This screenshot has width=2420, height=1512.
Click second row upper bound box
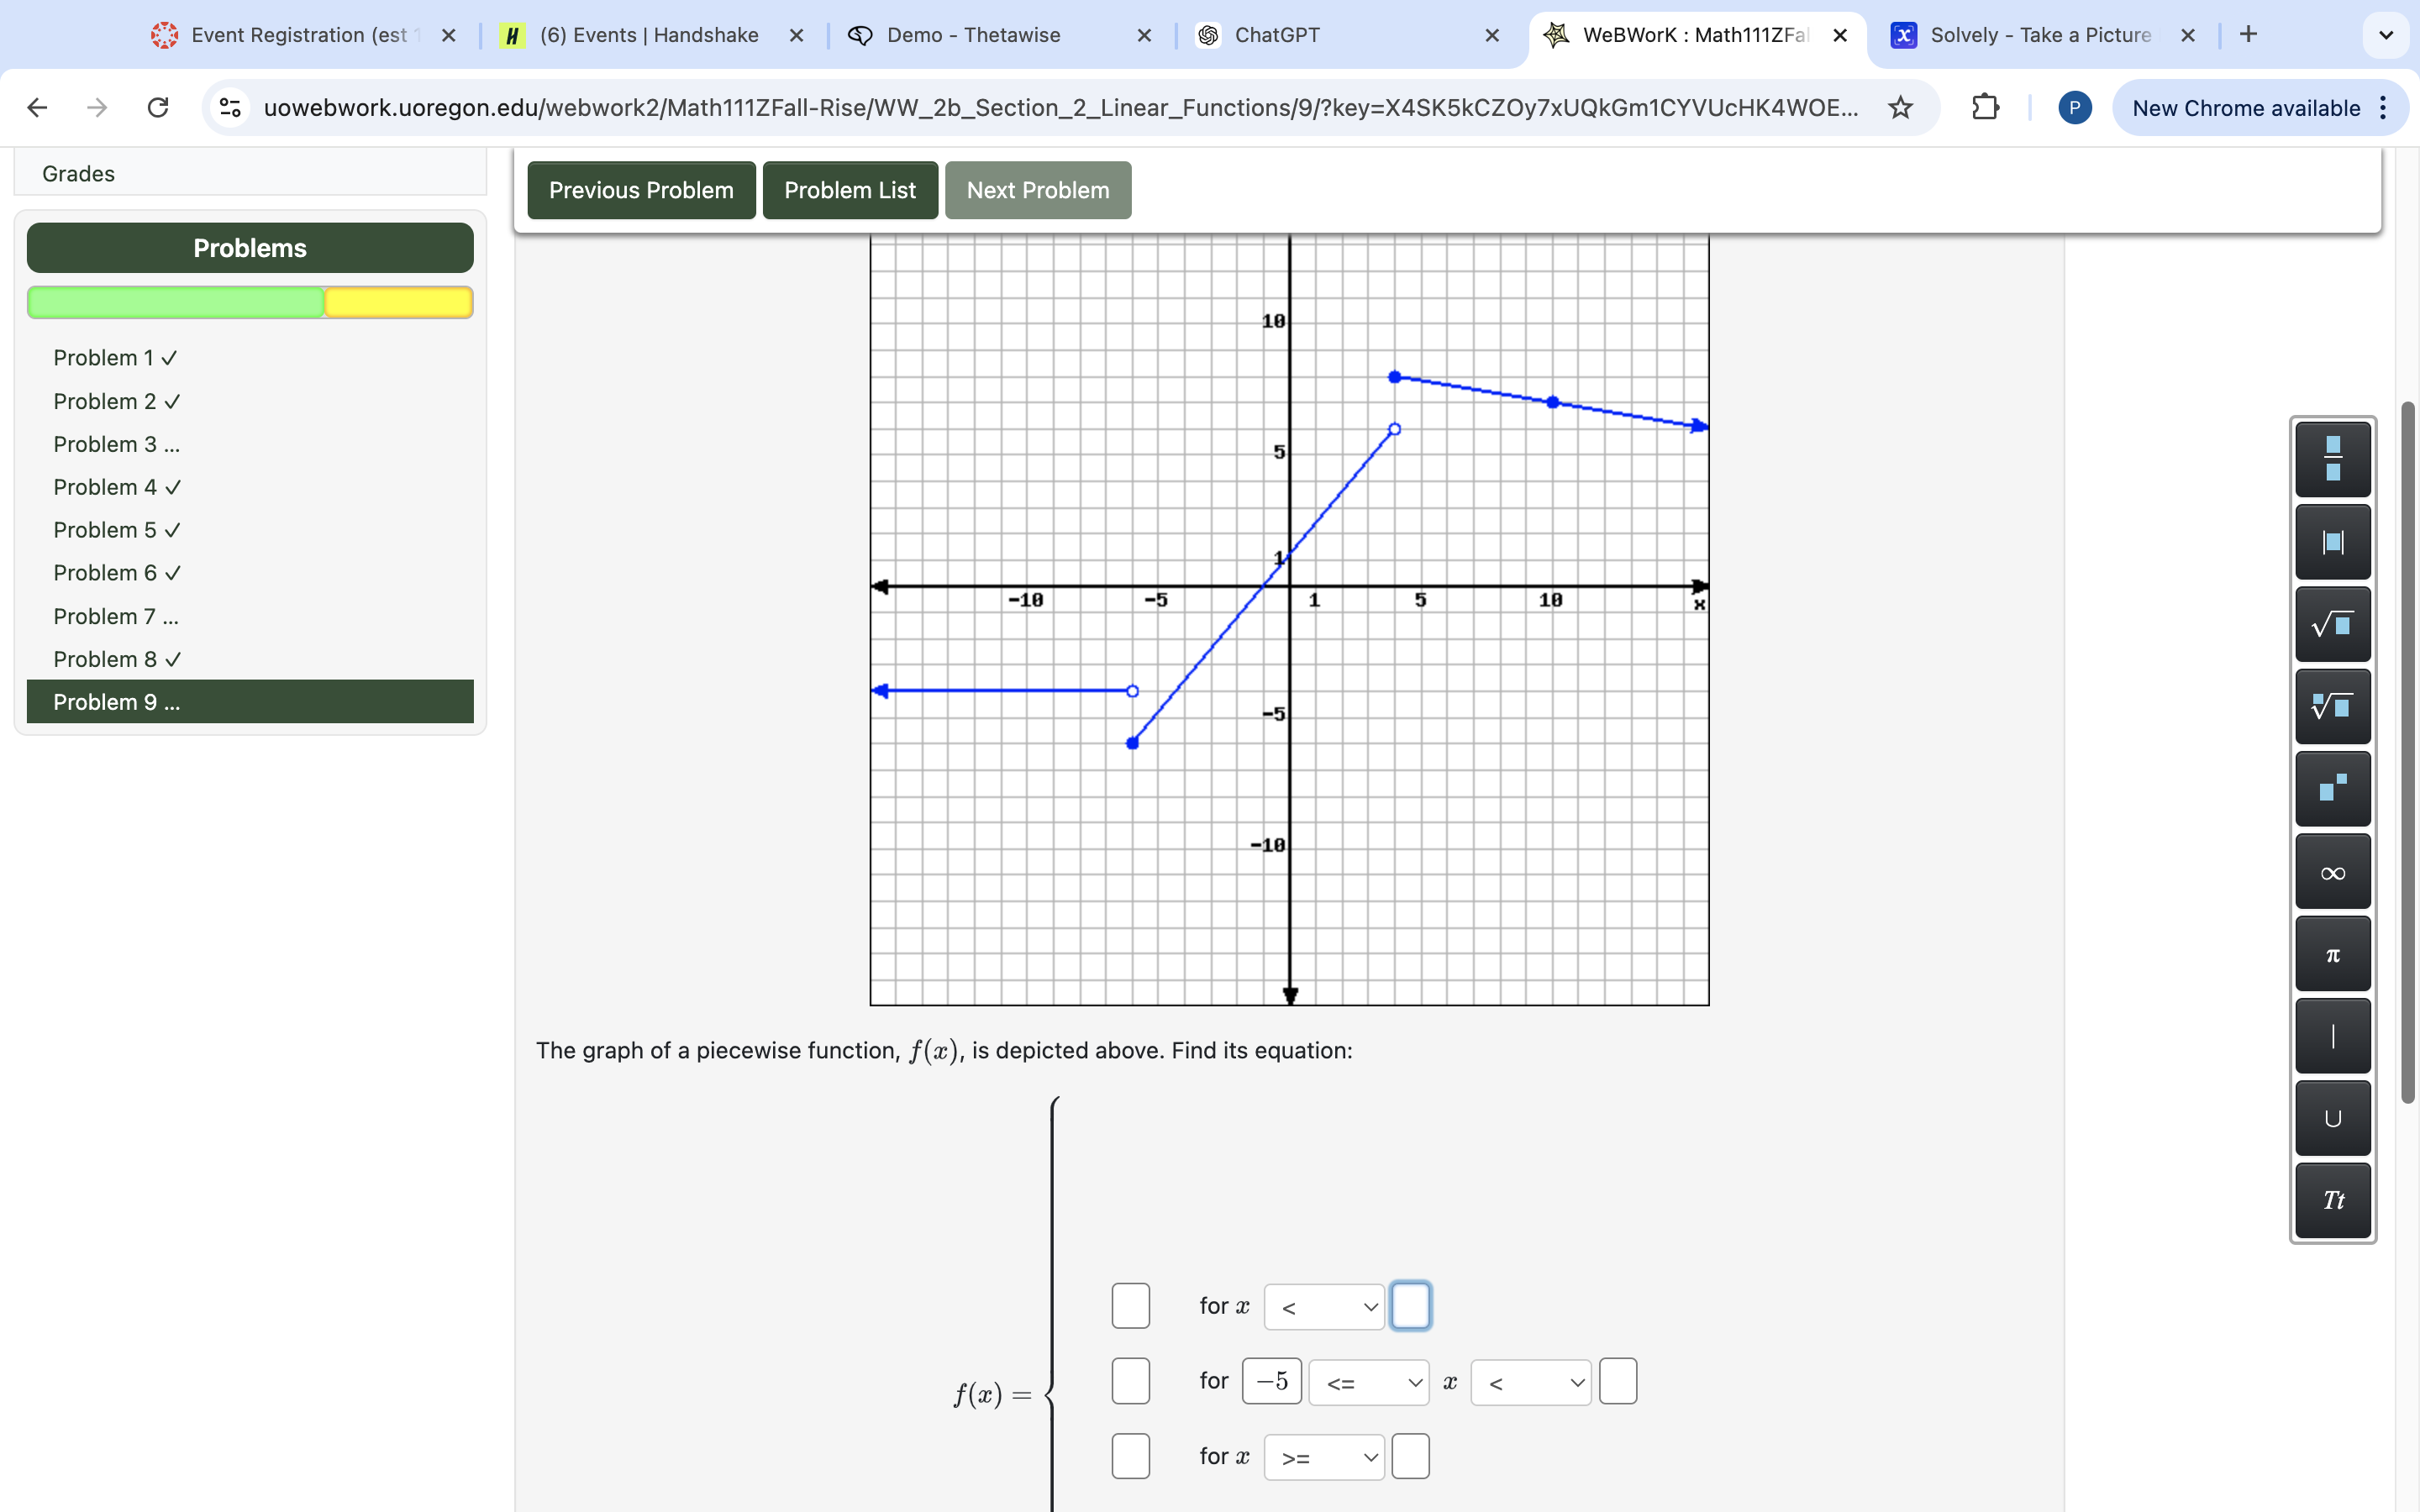coord(1617,1381)
